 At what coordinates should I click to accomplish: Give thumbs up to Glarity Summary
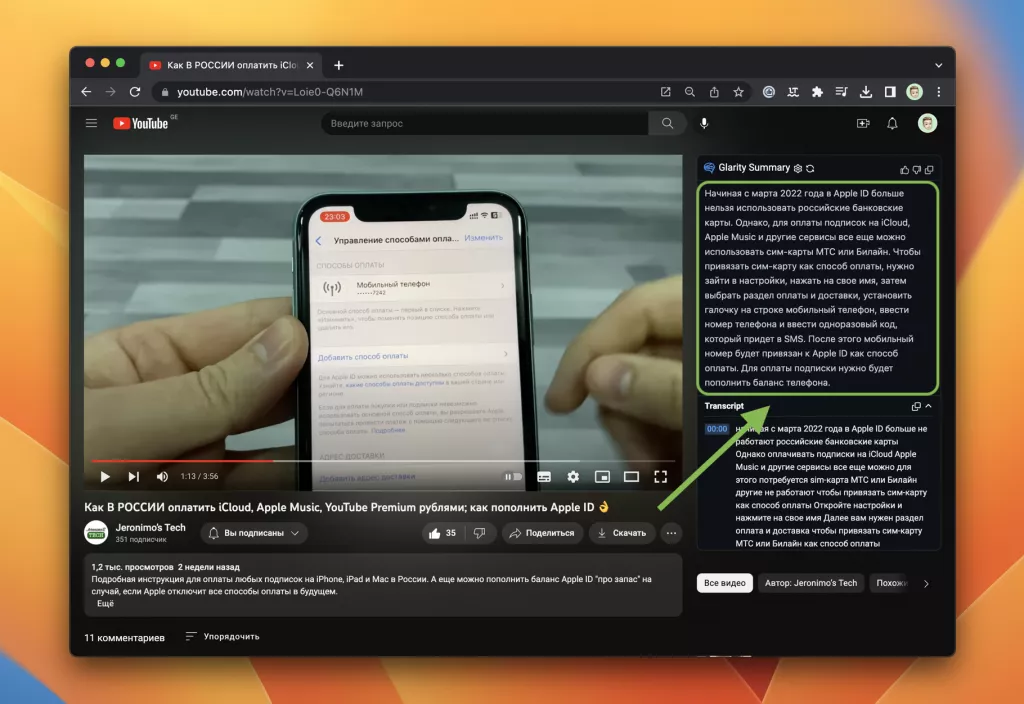(x=904, y=170)
